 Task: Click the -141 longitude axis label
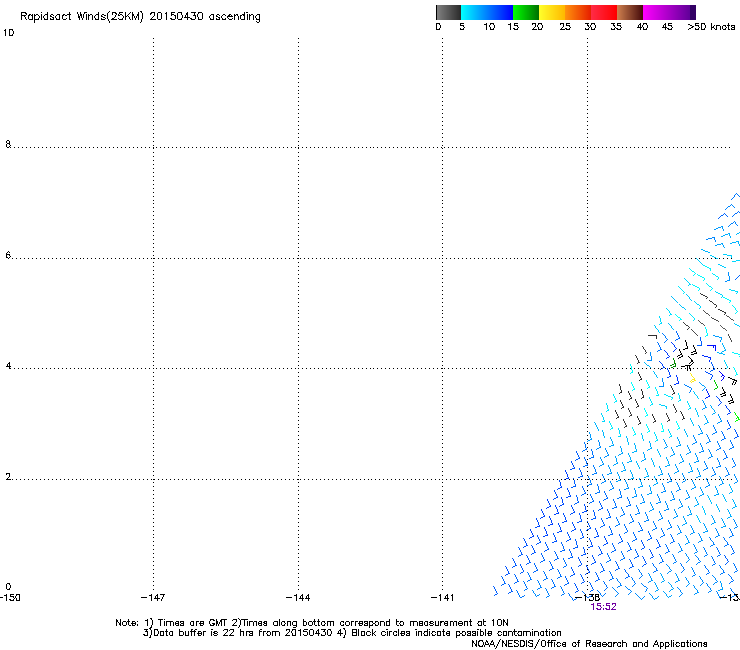point(442,598)
